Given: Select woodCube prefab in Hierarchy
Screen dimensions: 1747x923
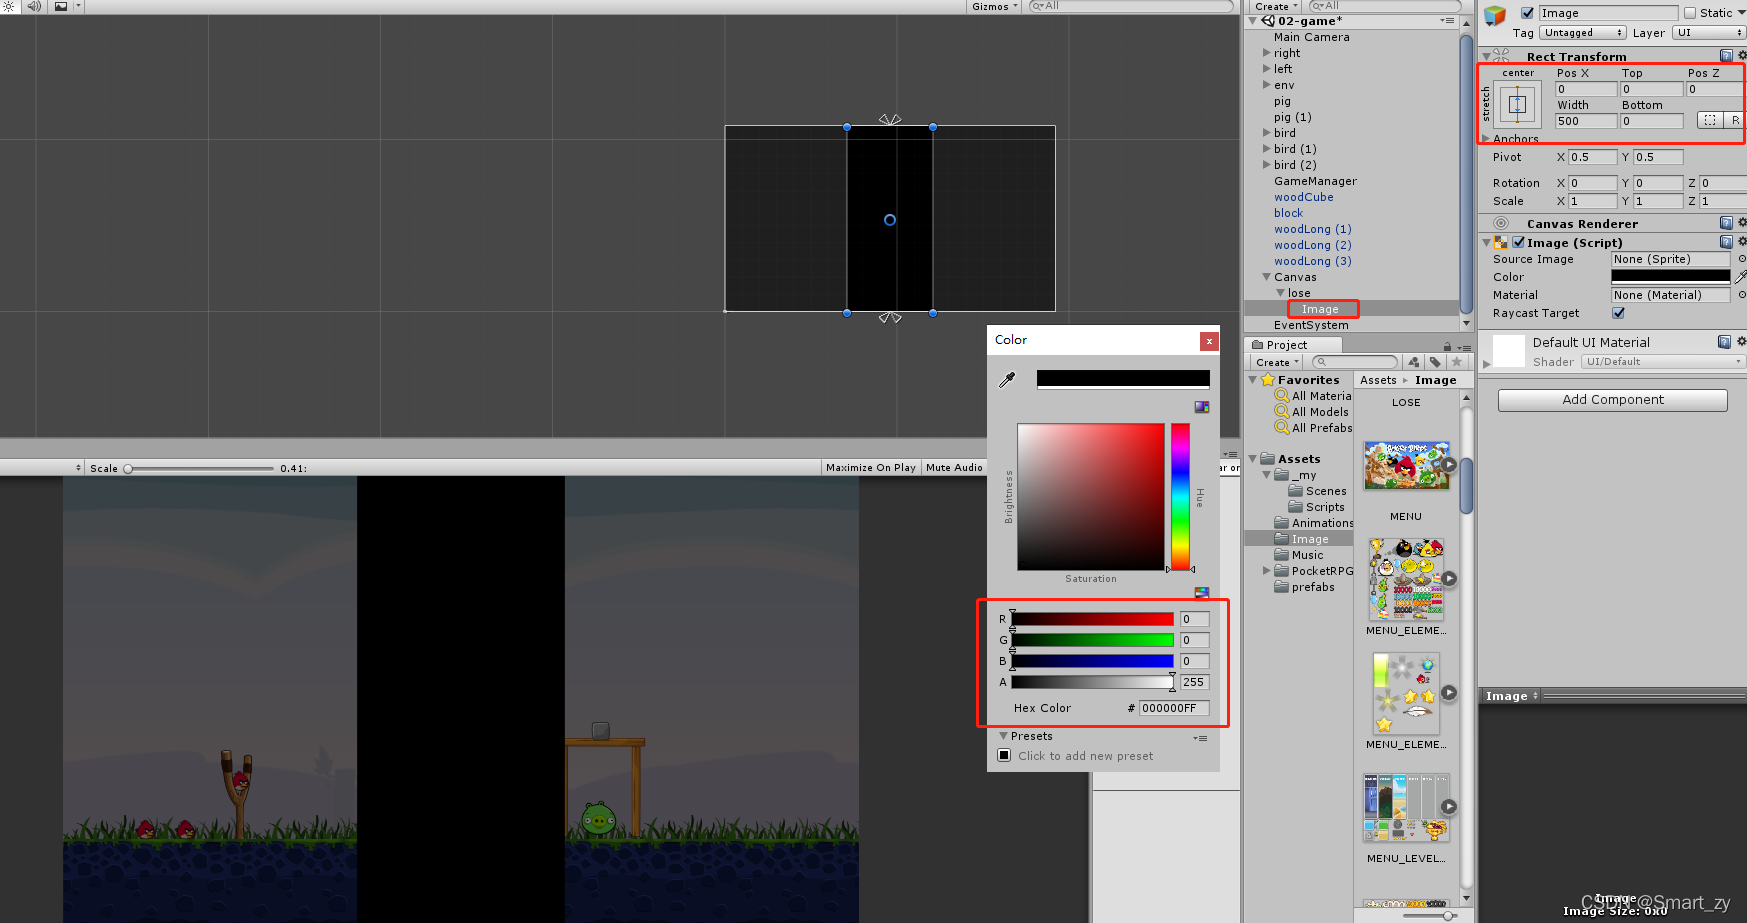Looking at the screenshot, I should click(x=1303, y=197).
